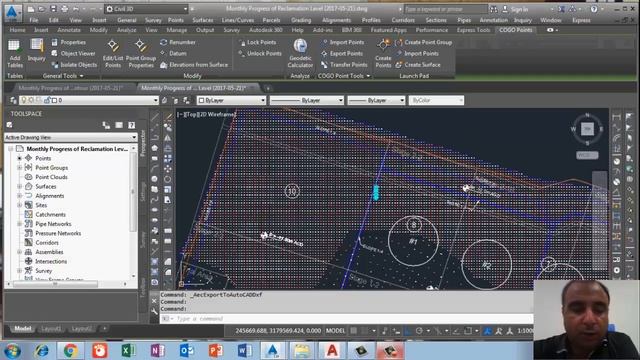Switch to the Layout1 tab
Viewport: 640px width, 360px height.
coord(51,329)
